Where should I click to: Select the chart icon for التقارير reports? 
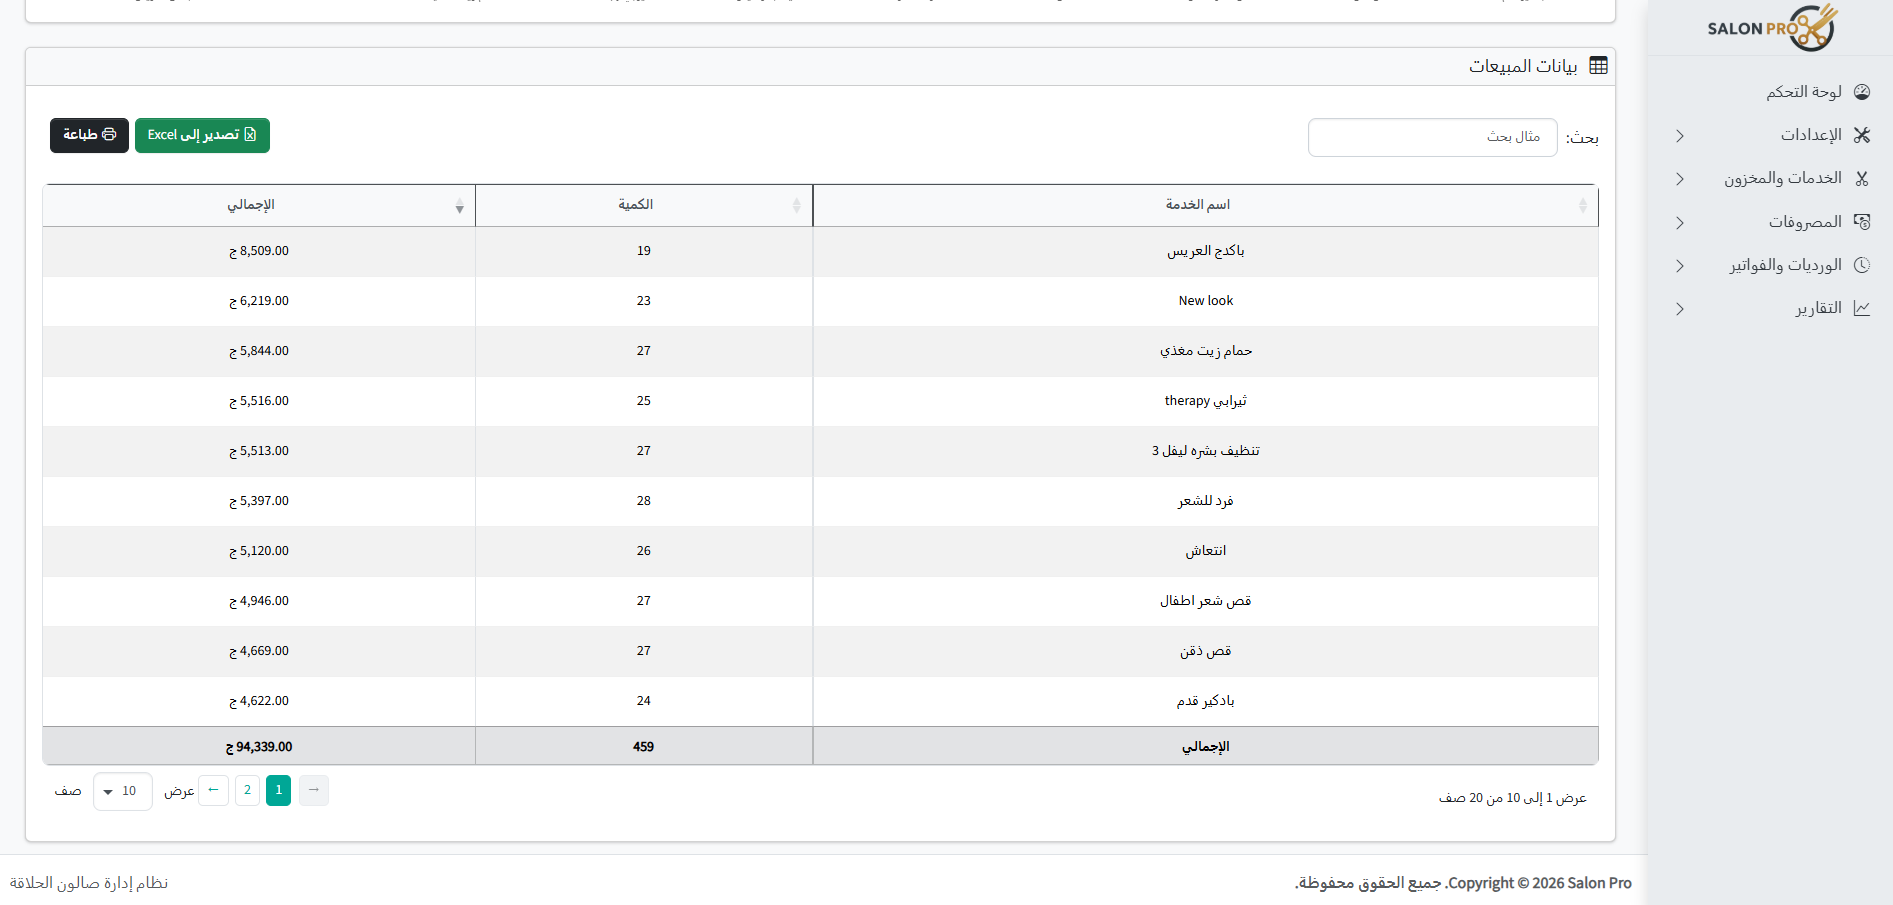tap(1862, 308)
